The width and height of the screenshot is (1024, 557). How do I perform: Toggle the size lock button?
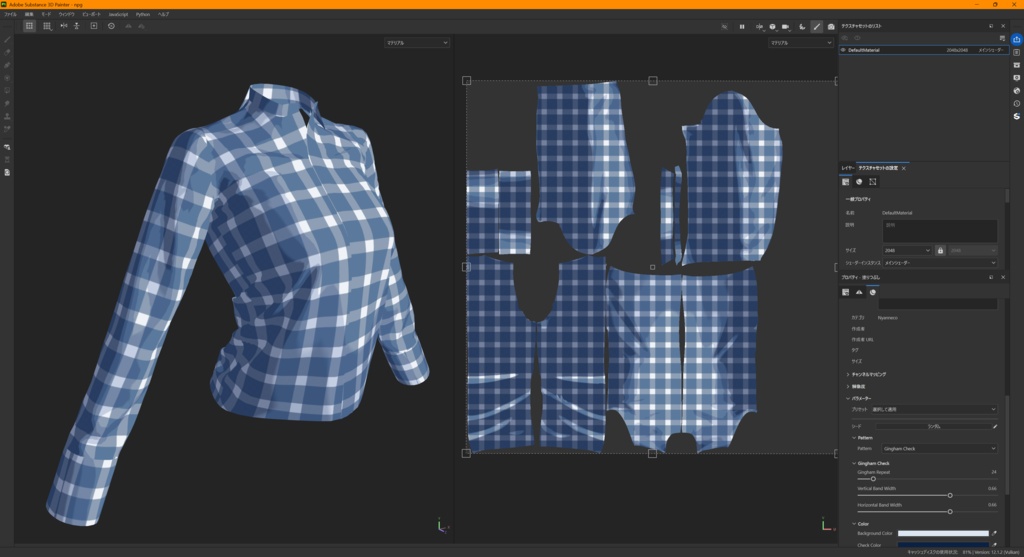pos(940,250)
